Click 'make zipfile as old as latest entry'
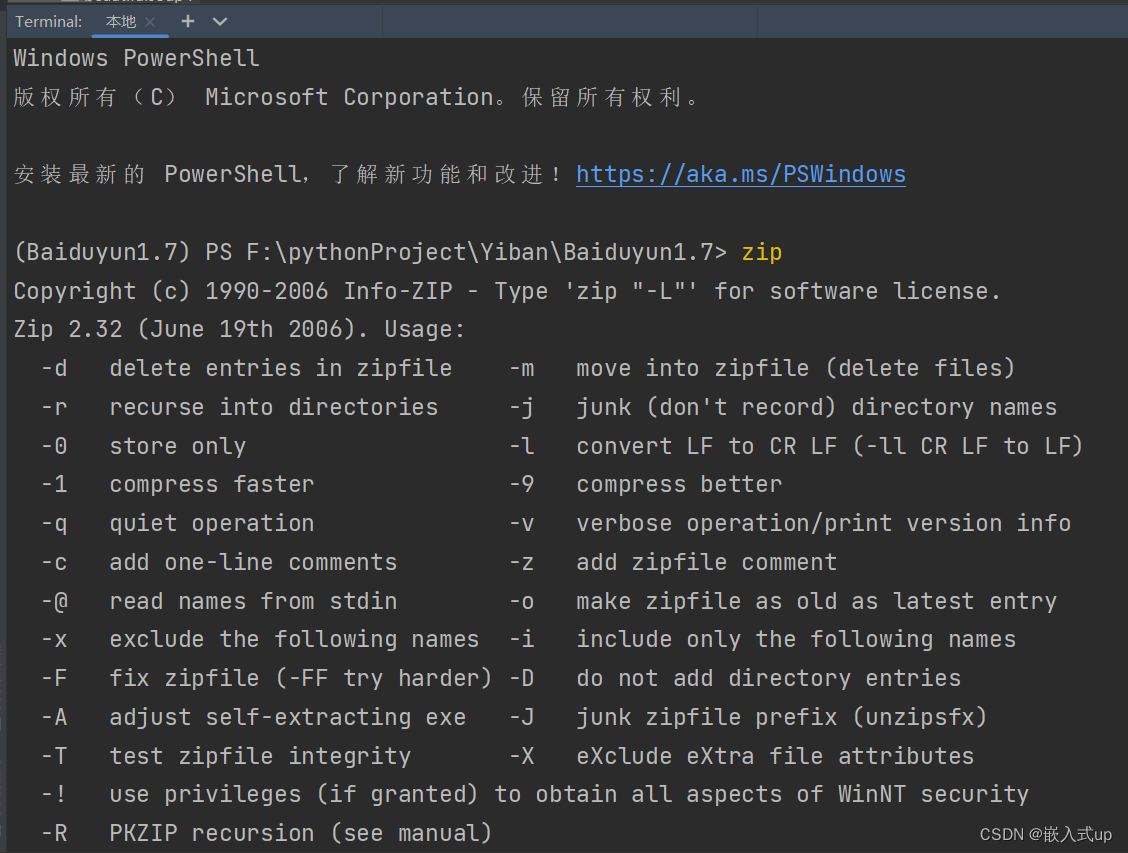Screen dimensions: 1128x853 pos(817,601)
